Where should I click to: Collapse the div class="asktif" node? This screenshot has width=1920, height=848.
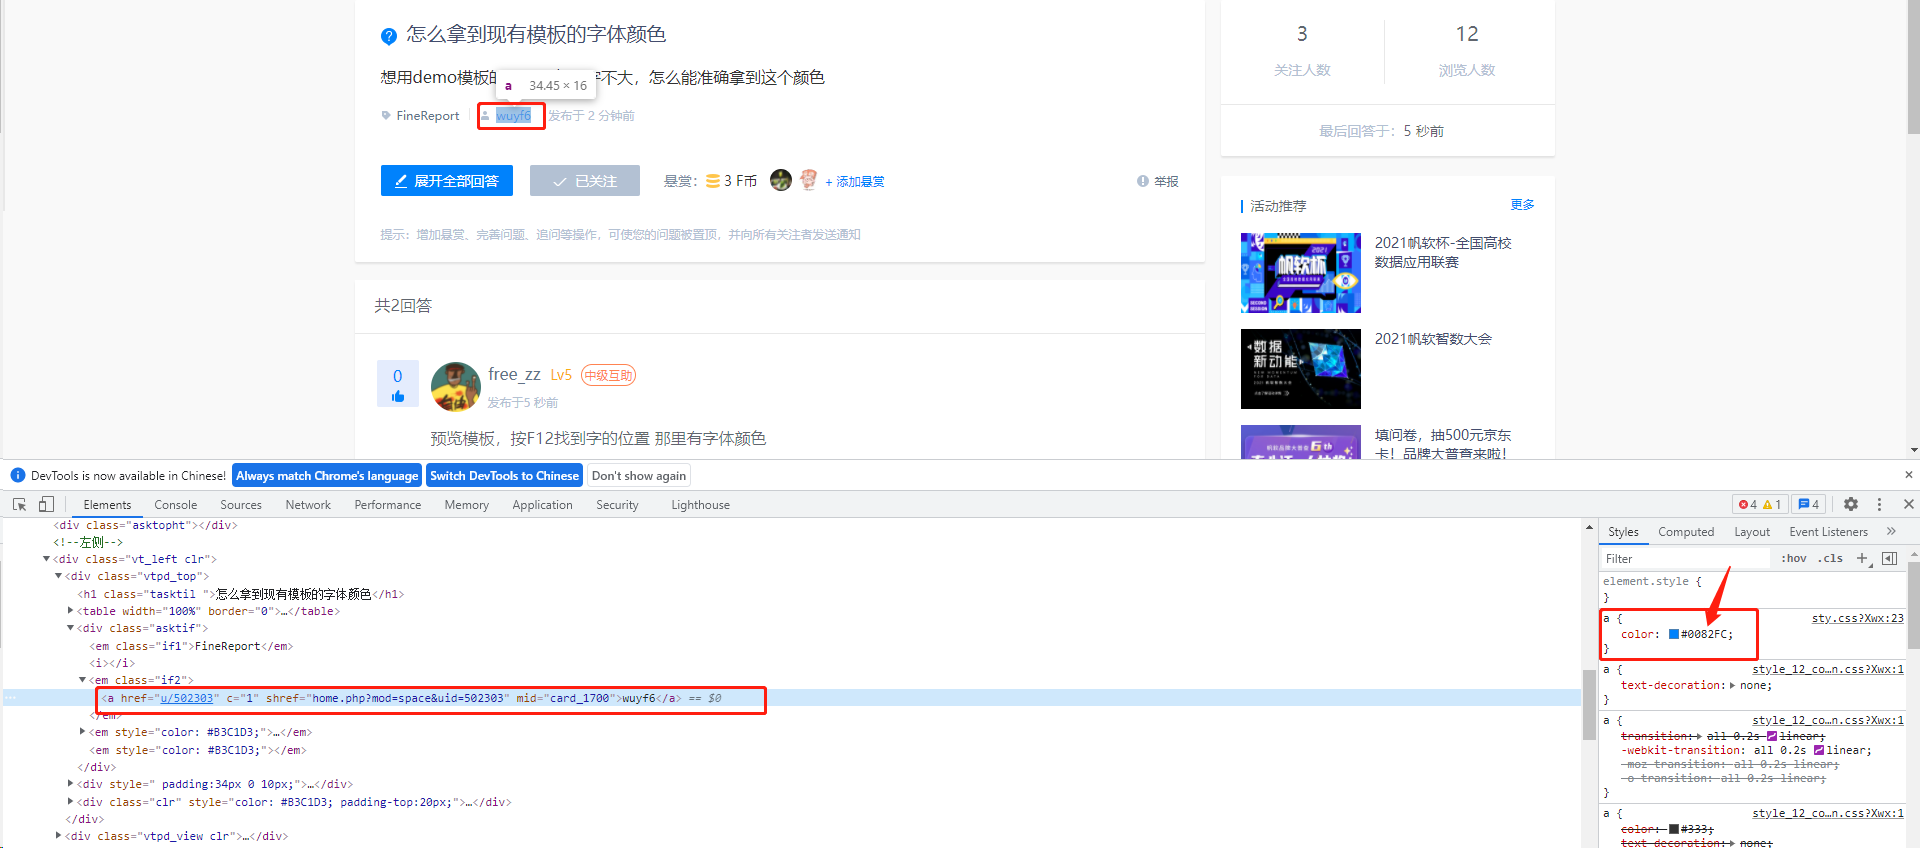pos(70,628)
